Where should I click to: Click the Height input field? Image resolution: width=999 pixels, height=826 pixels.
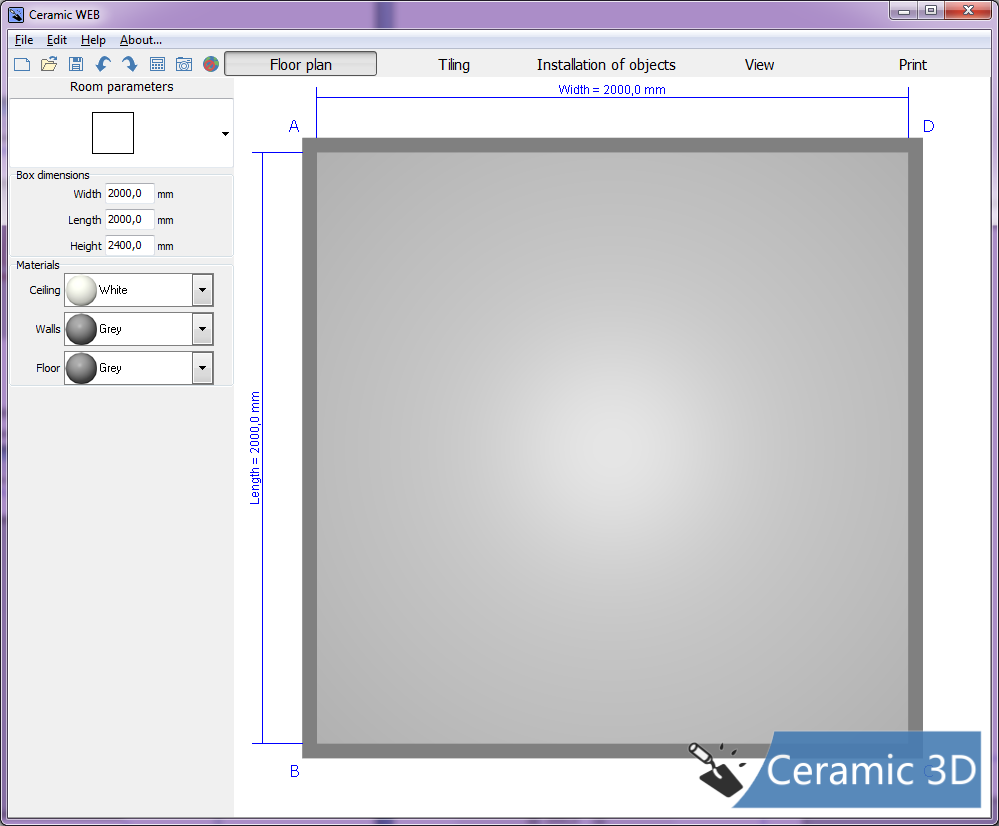[x=130, y=246]
